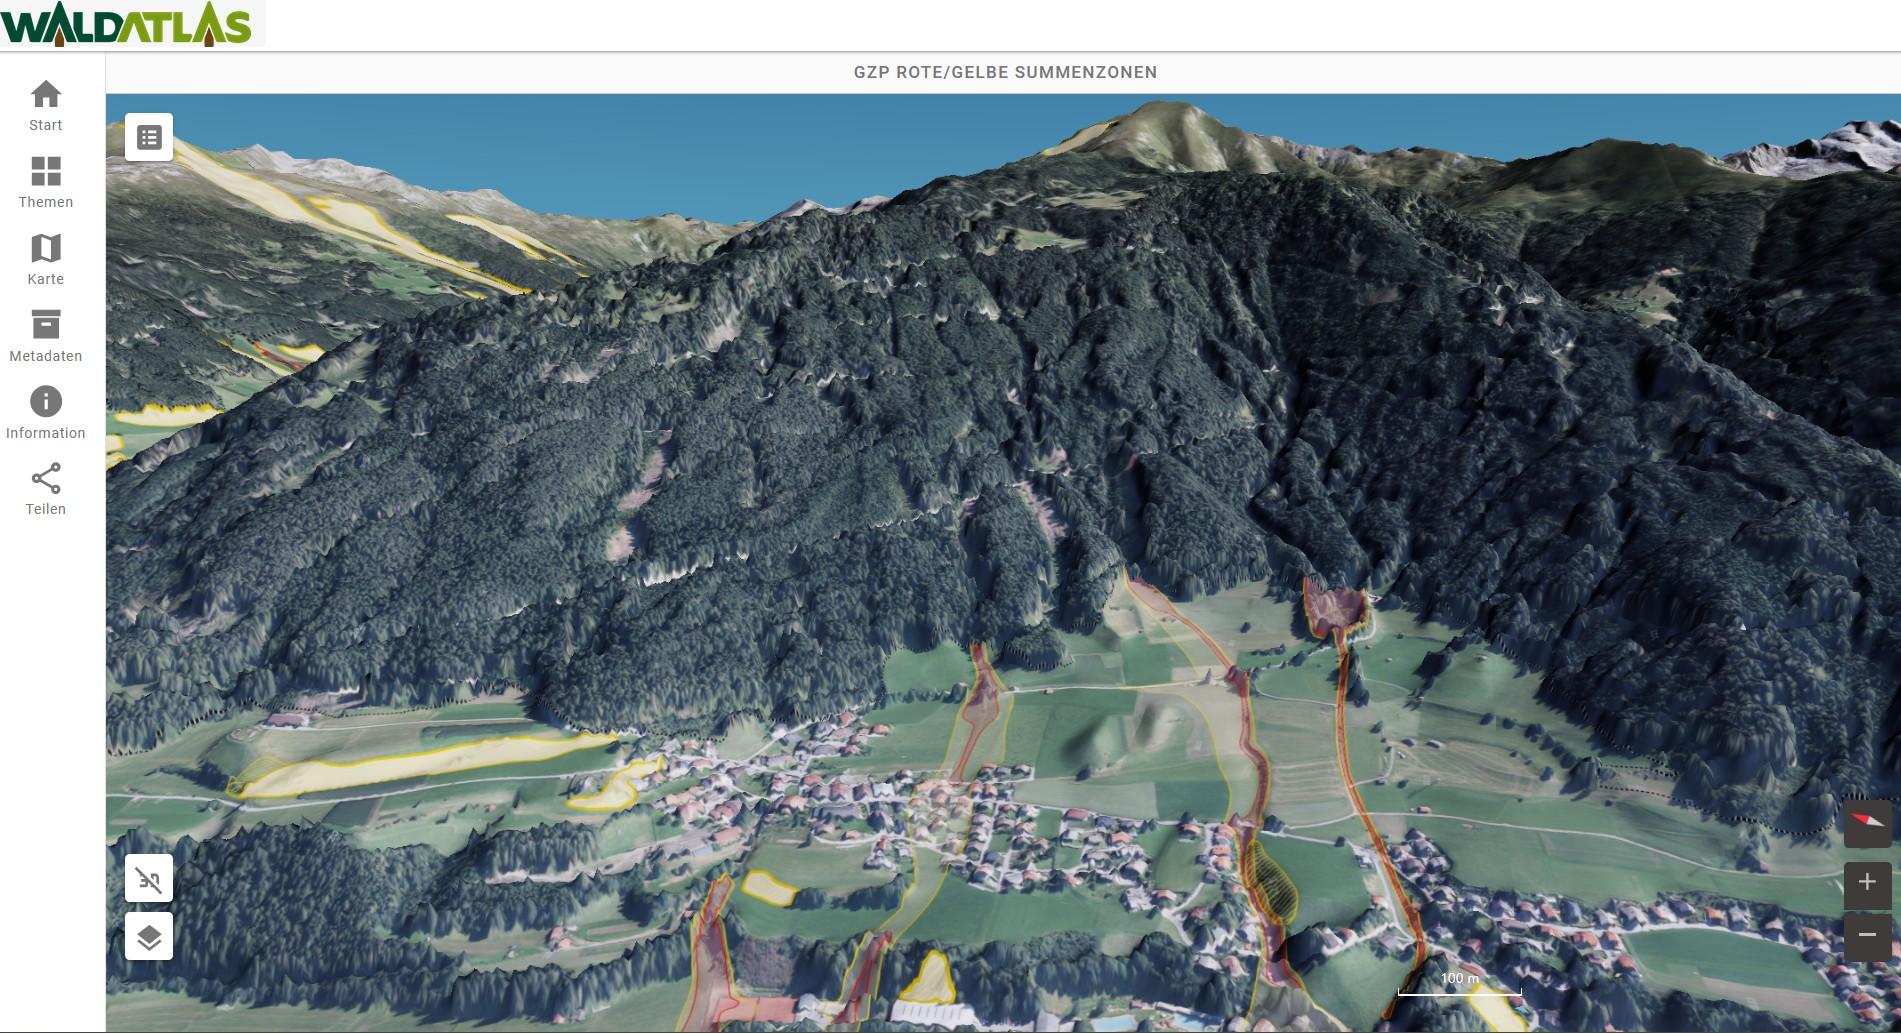Open the Metadaten archive section
The height and width of the screenshot is (1033, 1901).
pyautogui.click(x=46, y=337)
